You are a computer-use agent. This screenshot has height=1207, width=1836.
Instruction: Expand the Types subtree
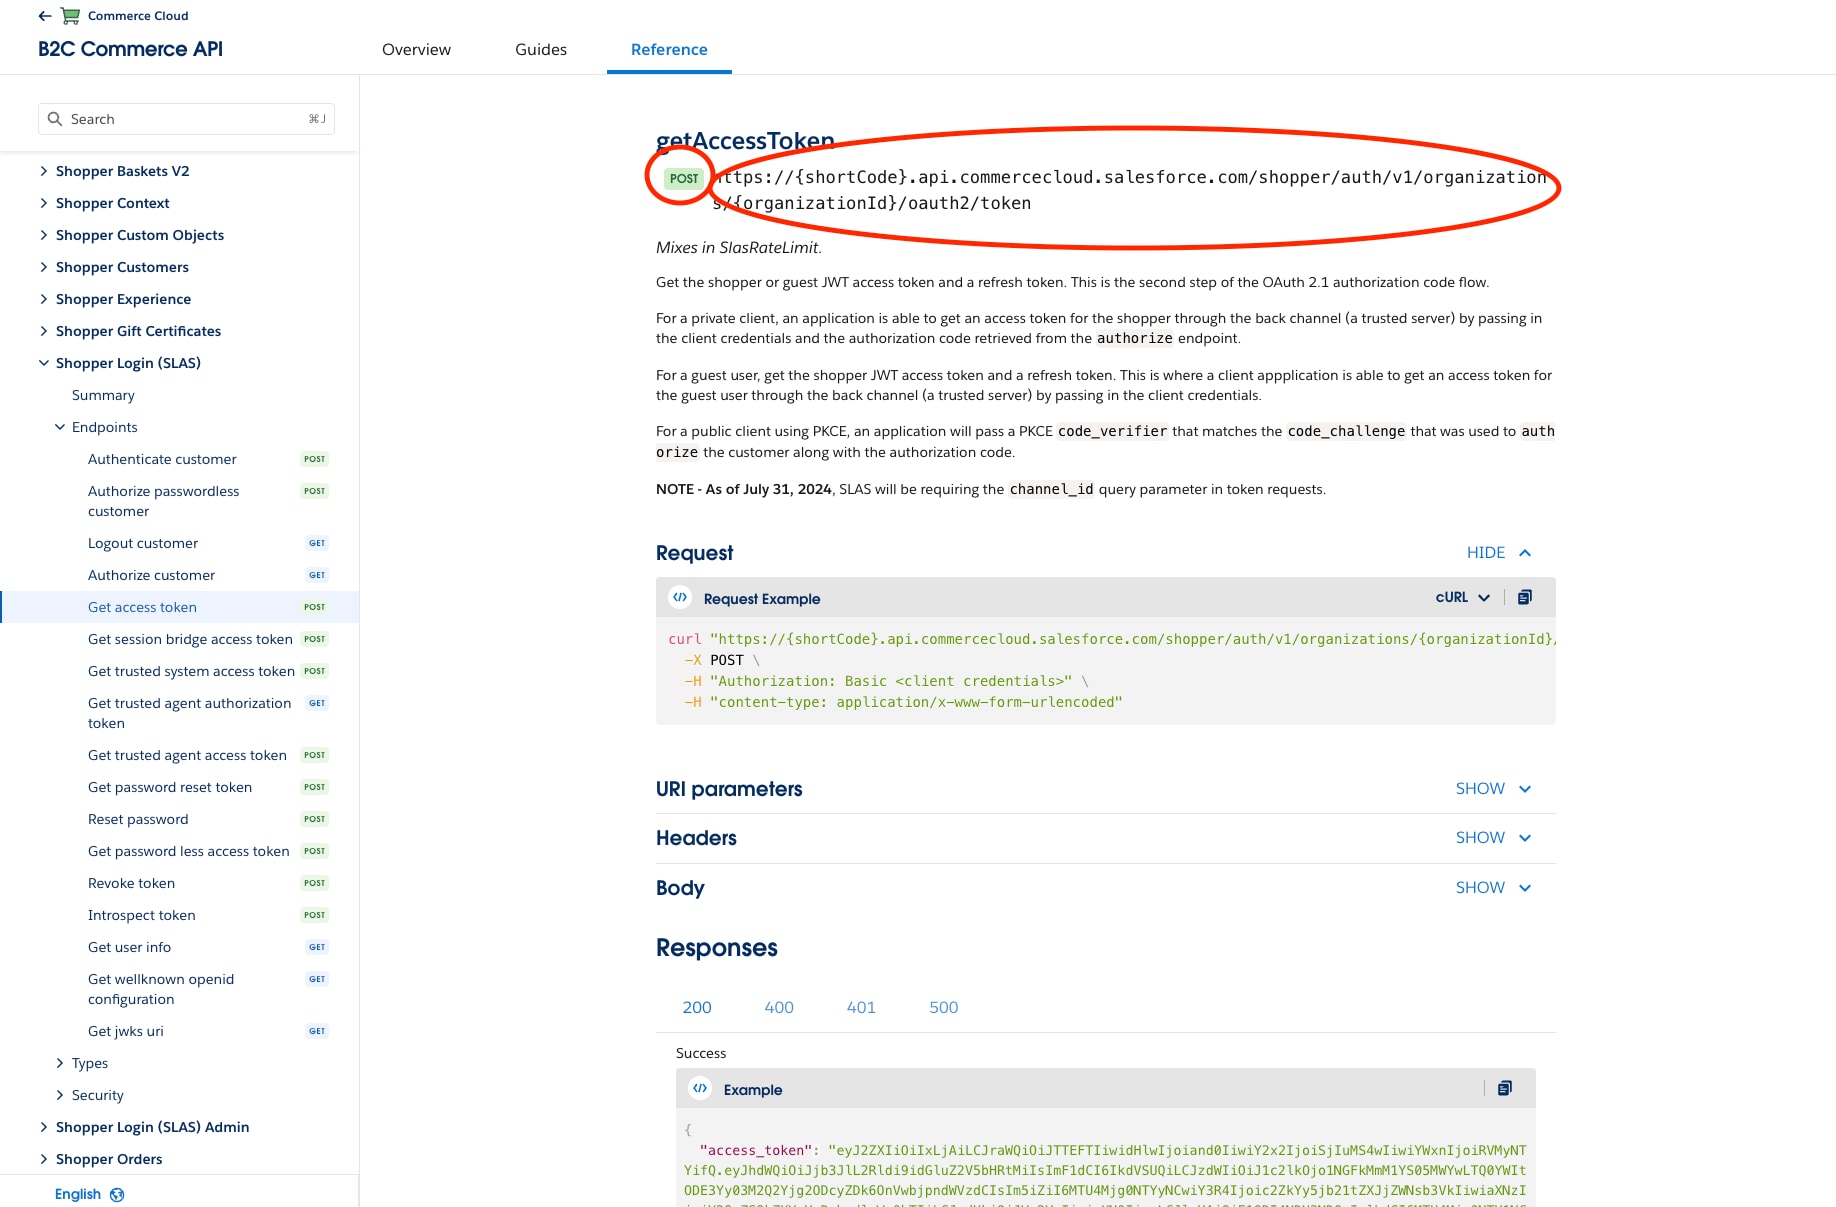[59, 1063]
